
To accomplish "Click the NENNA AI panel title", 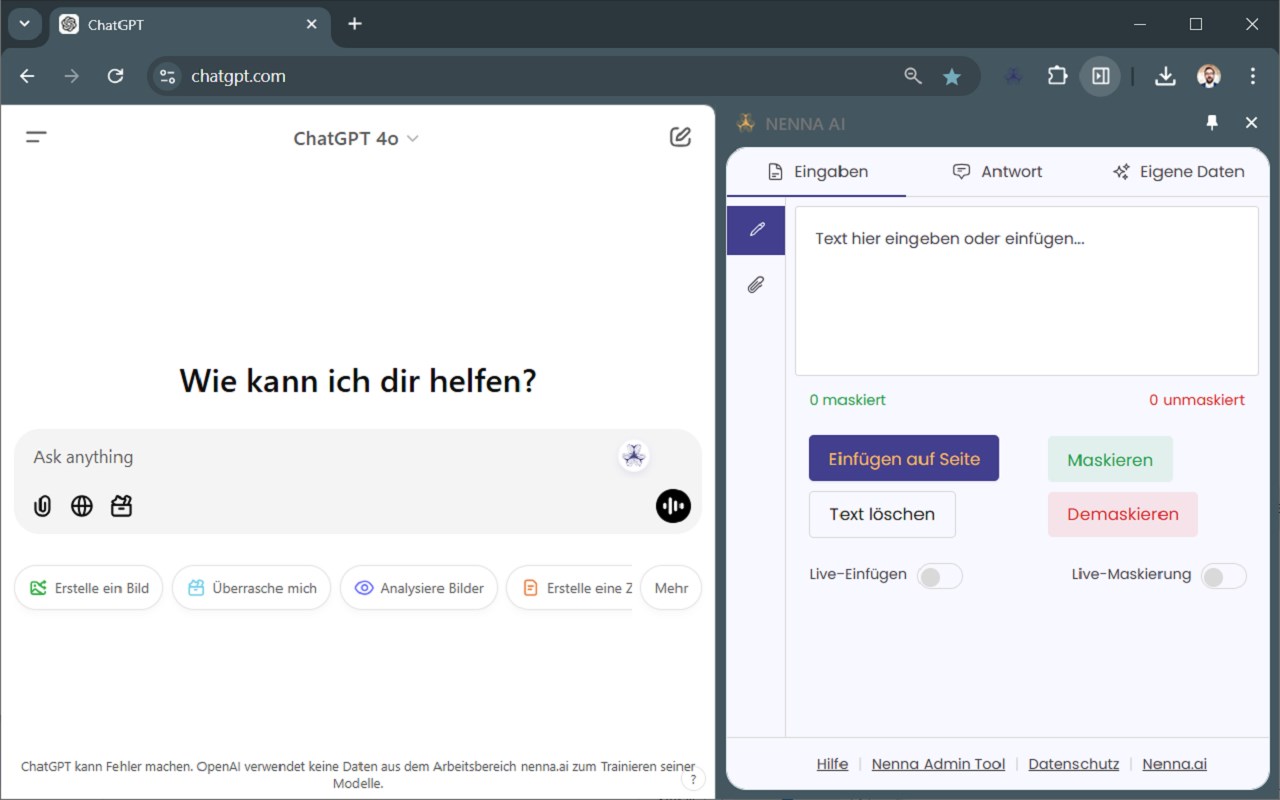I will (x=805, y=124).
